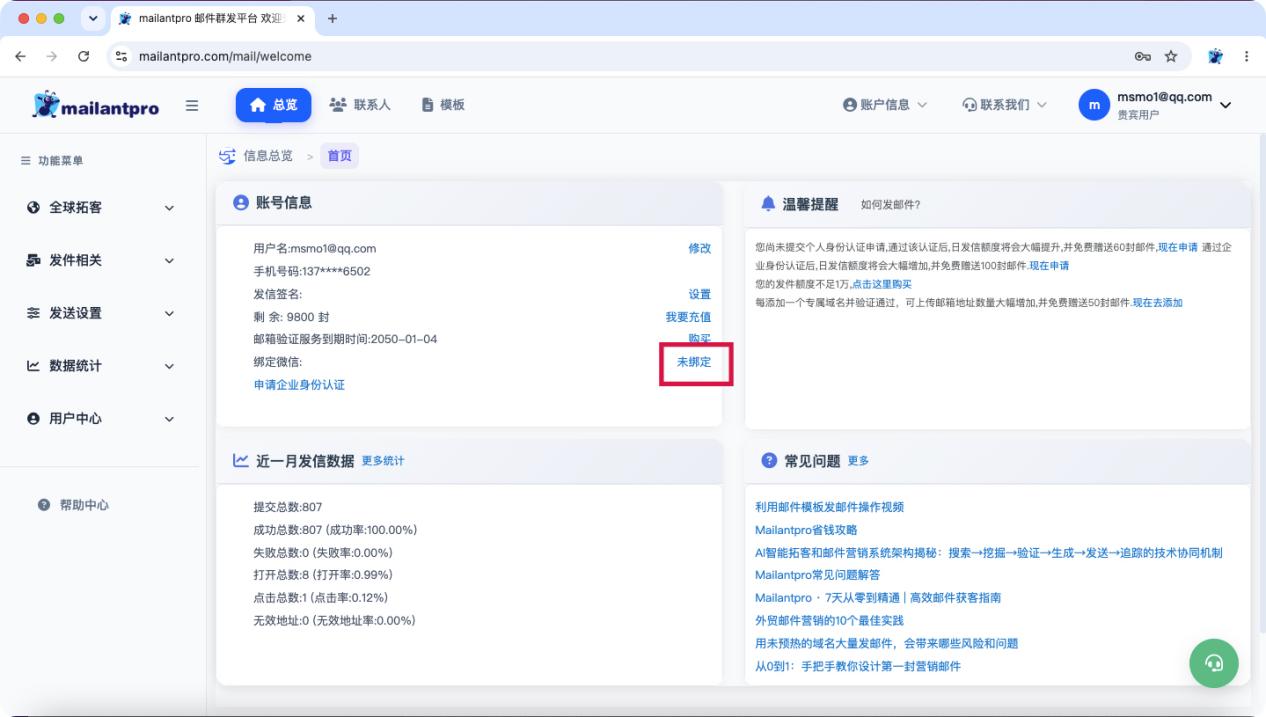This screenshot has height=717, width=1266.
Task: Open Mailantpro省钱攻略 article
Action: (806, 530)
